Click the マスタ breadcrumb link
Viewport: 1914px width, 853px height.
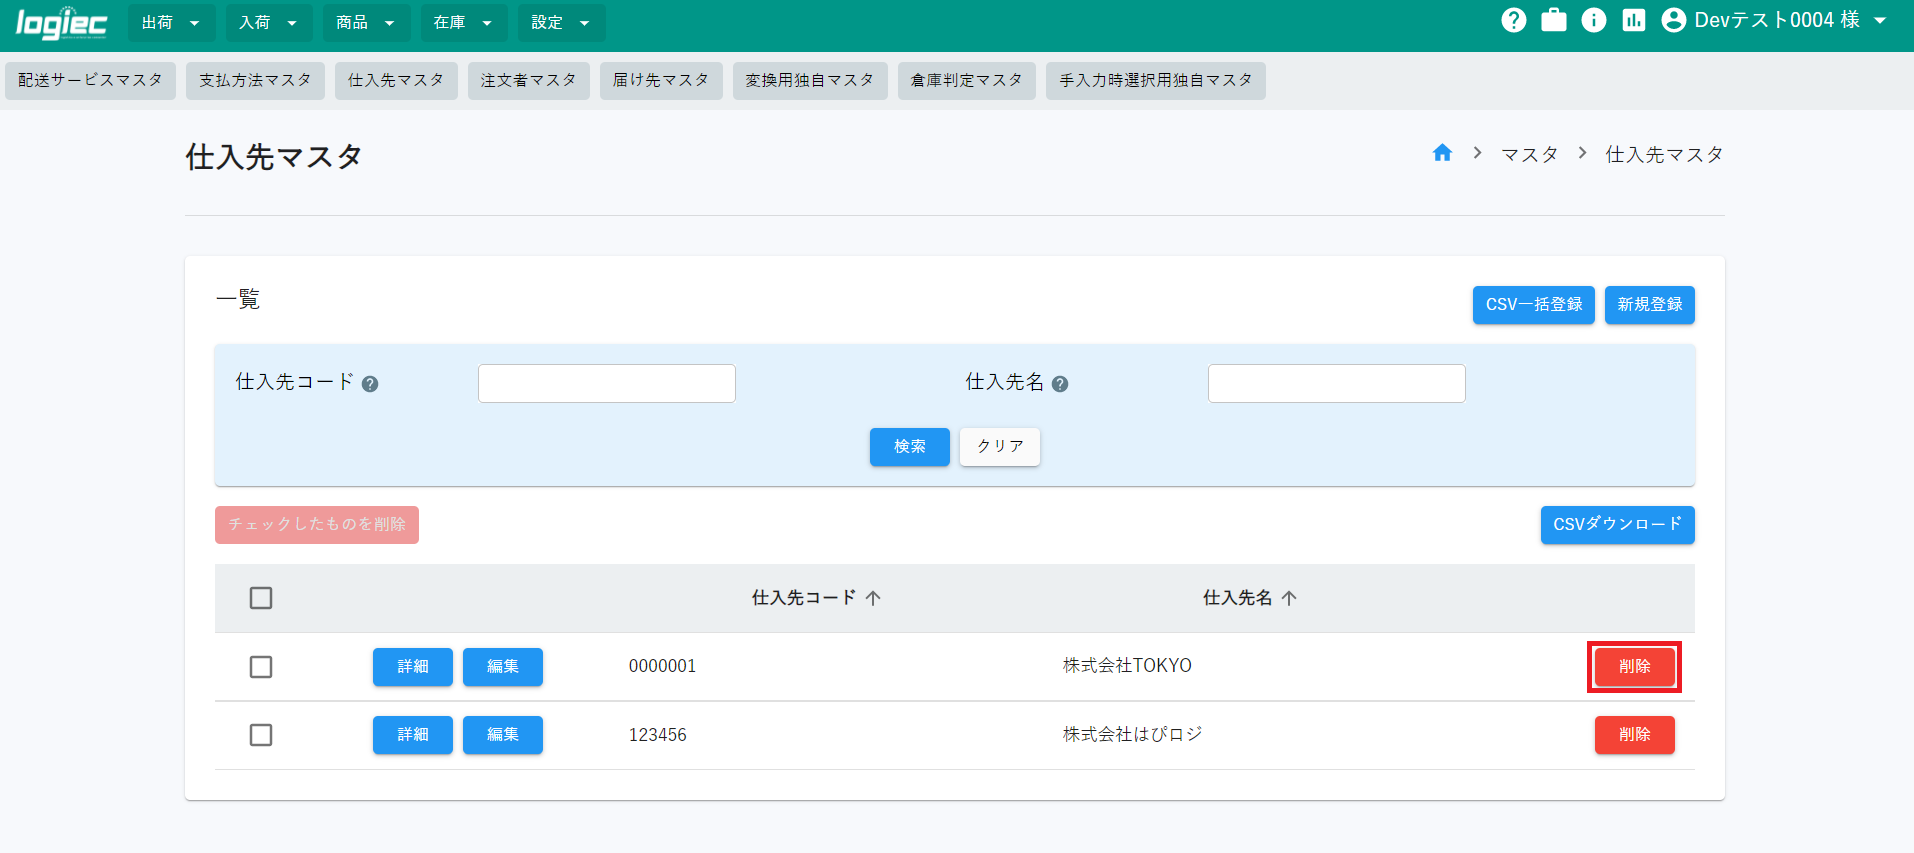[x=1530, y=155]
